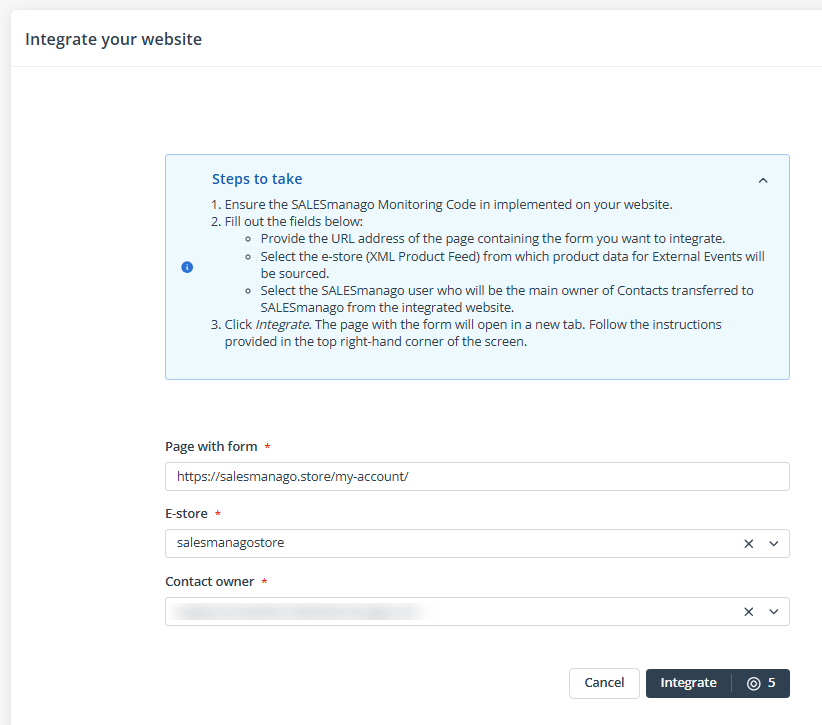This screenshot has height=725, width=822.
Task: Click the Cancel button
Action: 604,683
